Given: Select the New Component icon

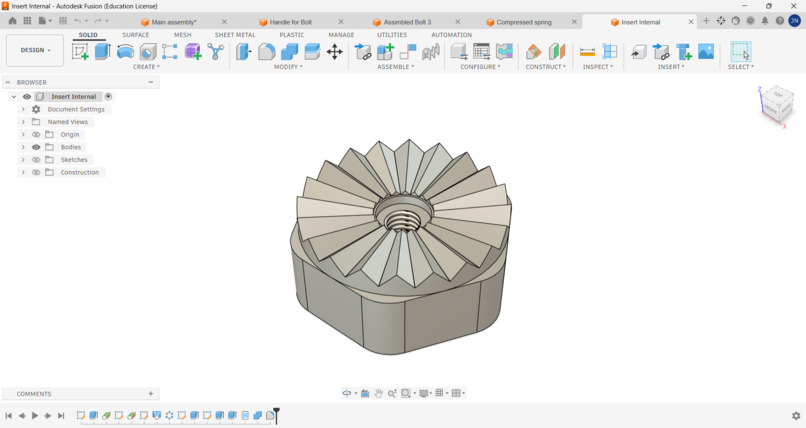Looking at the screenshot, I should pyautogui.click(x=385, y=51).
